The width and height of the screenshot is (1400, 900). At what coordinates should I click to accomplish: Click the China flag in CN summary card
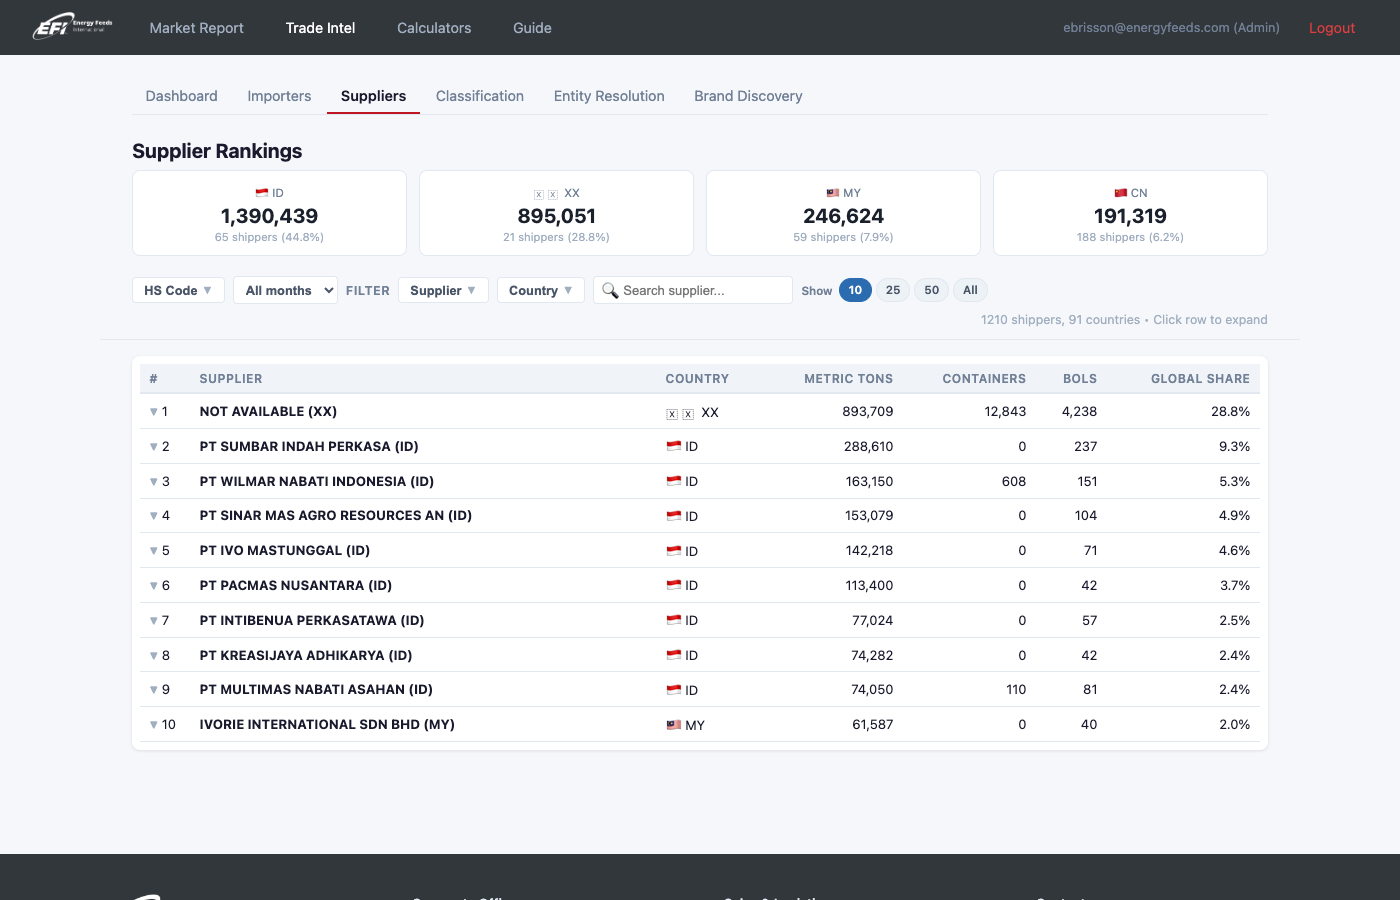[1120, 193]
